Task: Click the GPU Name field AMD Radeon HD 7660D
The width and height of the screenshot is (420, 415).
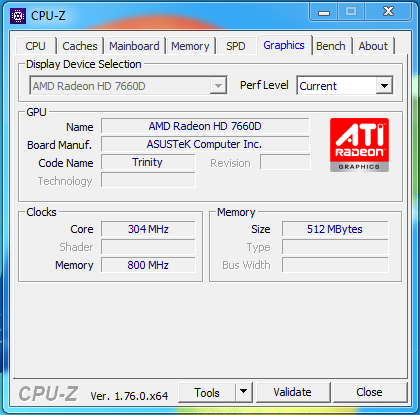Action: [205, 126]
